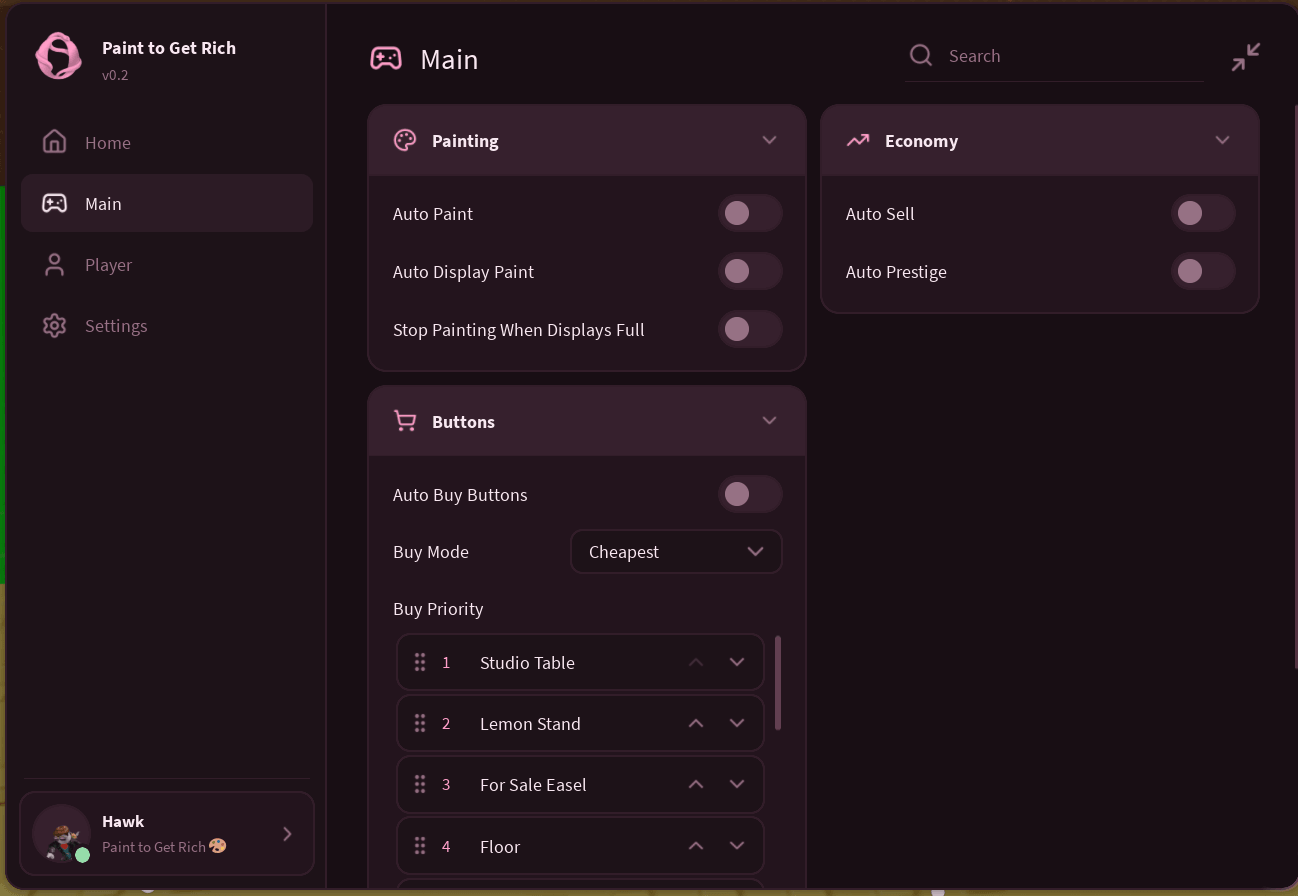The image size is (1298, 896).
Task: Open the Player tab label
Action: [109, 265]
